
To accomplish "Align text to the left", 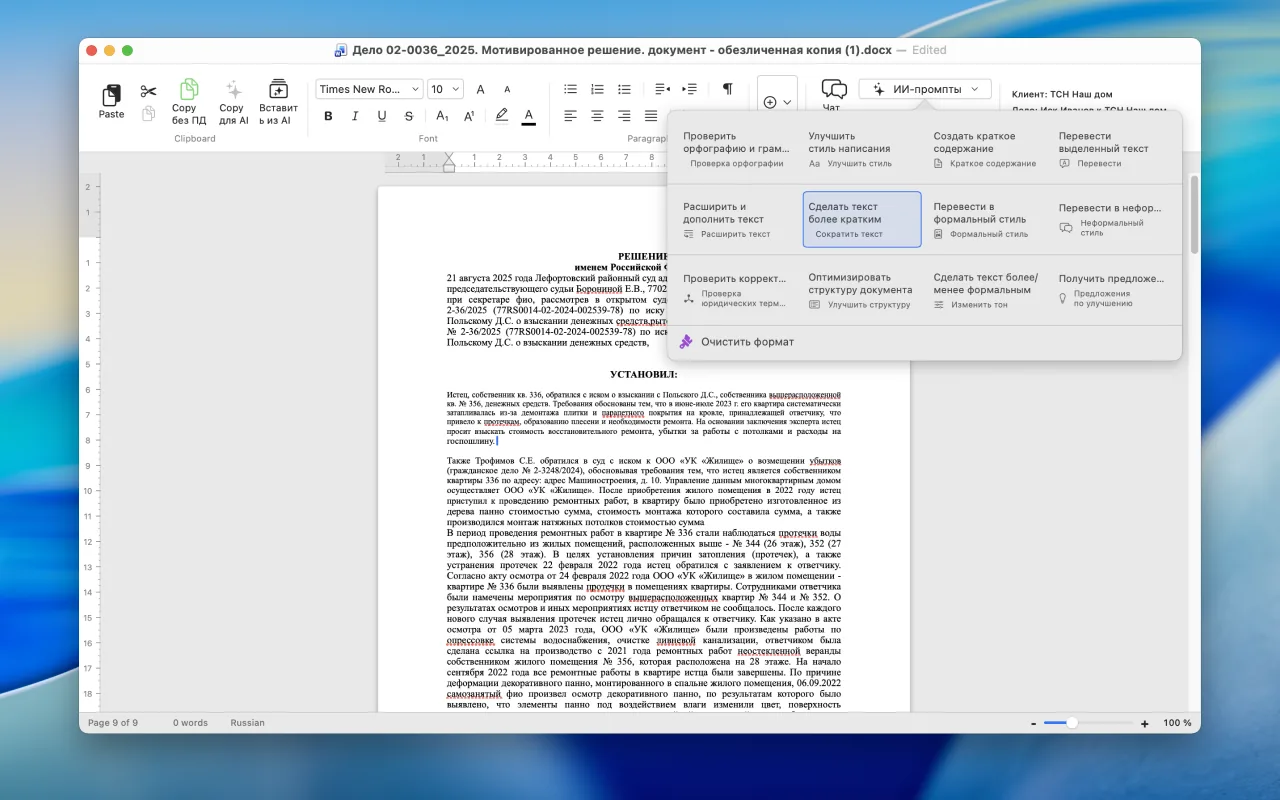I will click(x=571, y=116).
